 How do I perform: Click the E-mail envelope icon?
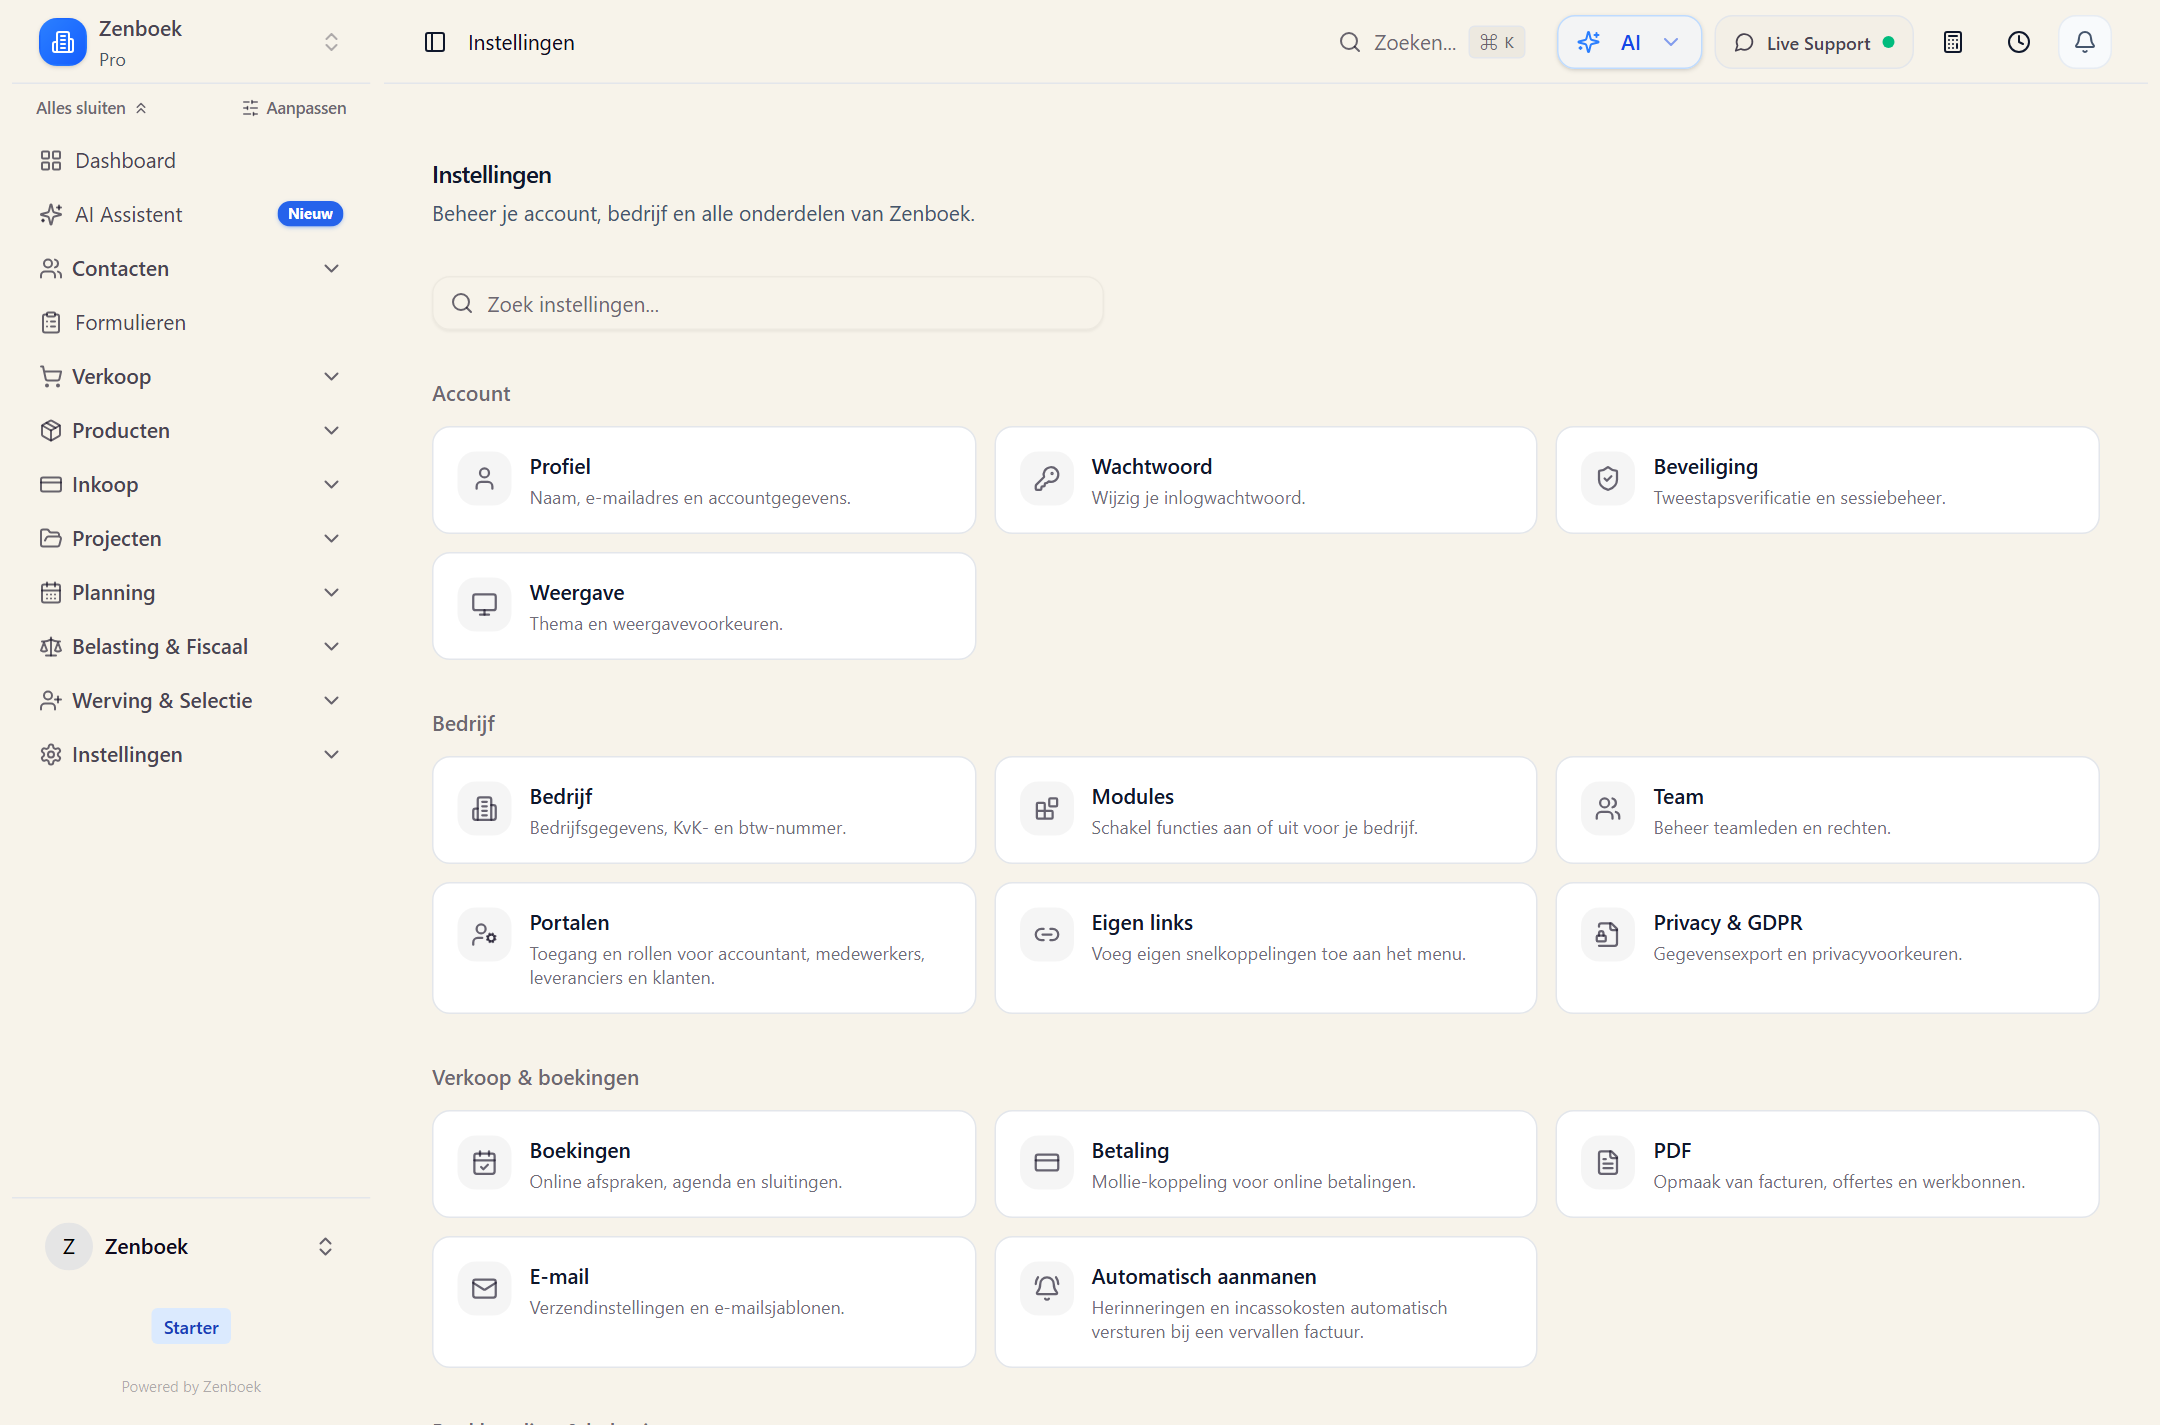point(485,1289)
